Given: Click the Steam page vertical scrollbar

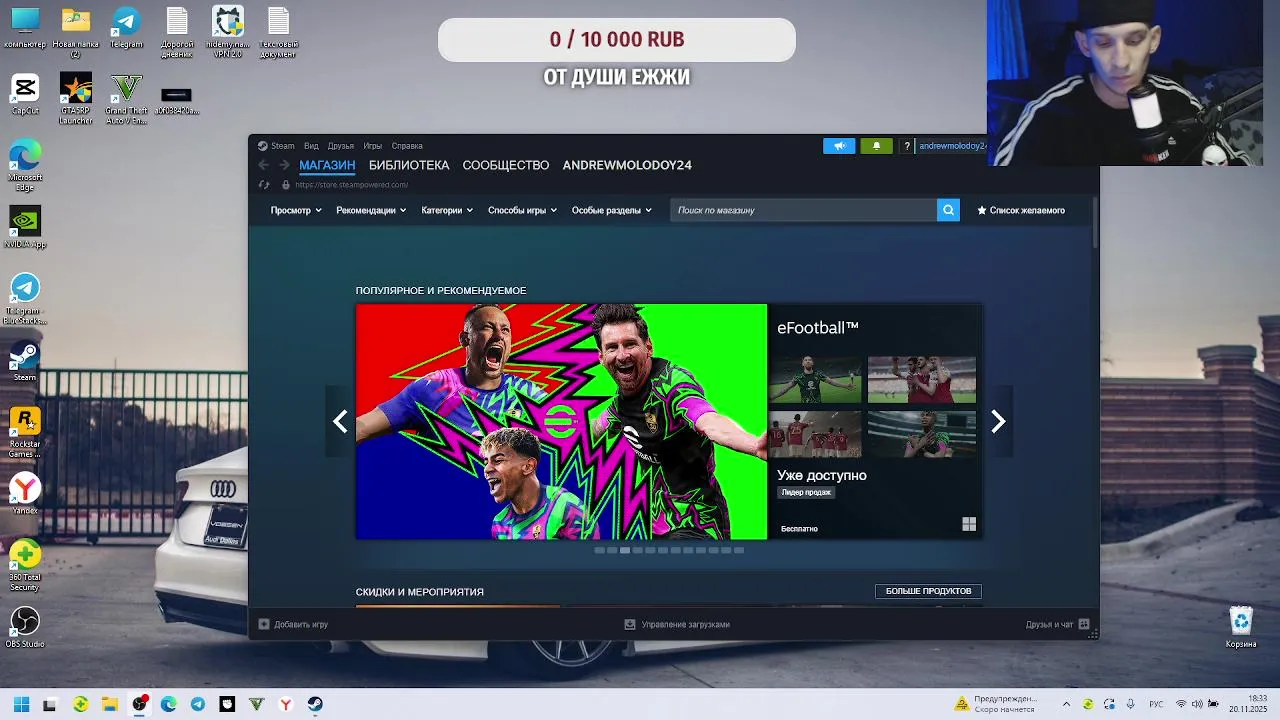Looking at the screenshot, I should click(x=1095, y=224).
